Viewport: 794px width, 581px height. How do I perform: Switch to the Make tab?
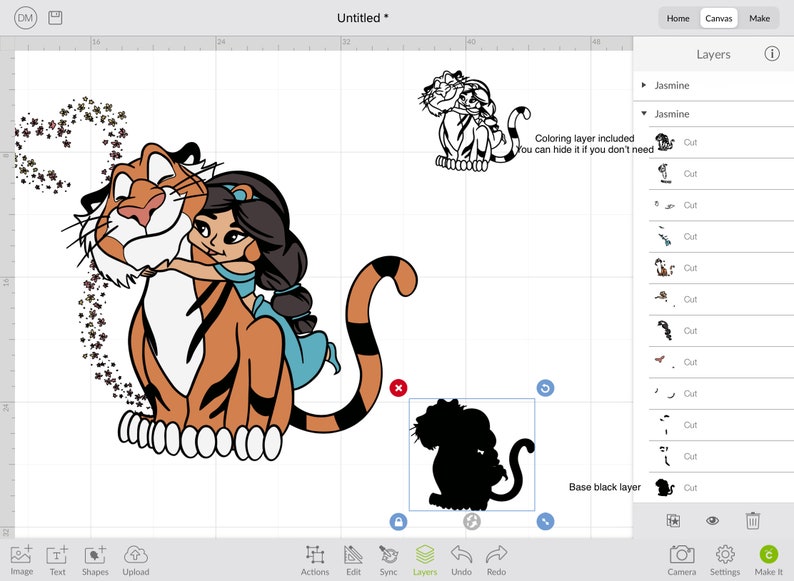[759, 18]
